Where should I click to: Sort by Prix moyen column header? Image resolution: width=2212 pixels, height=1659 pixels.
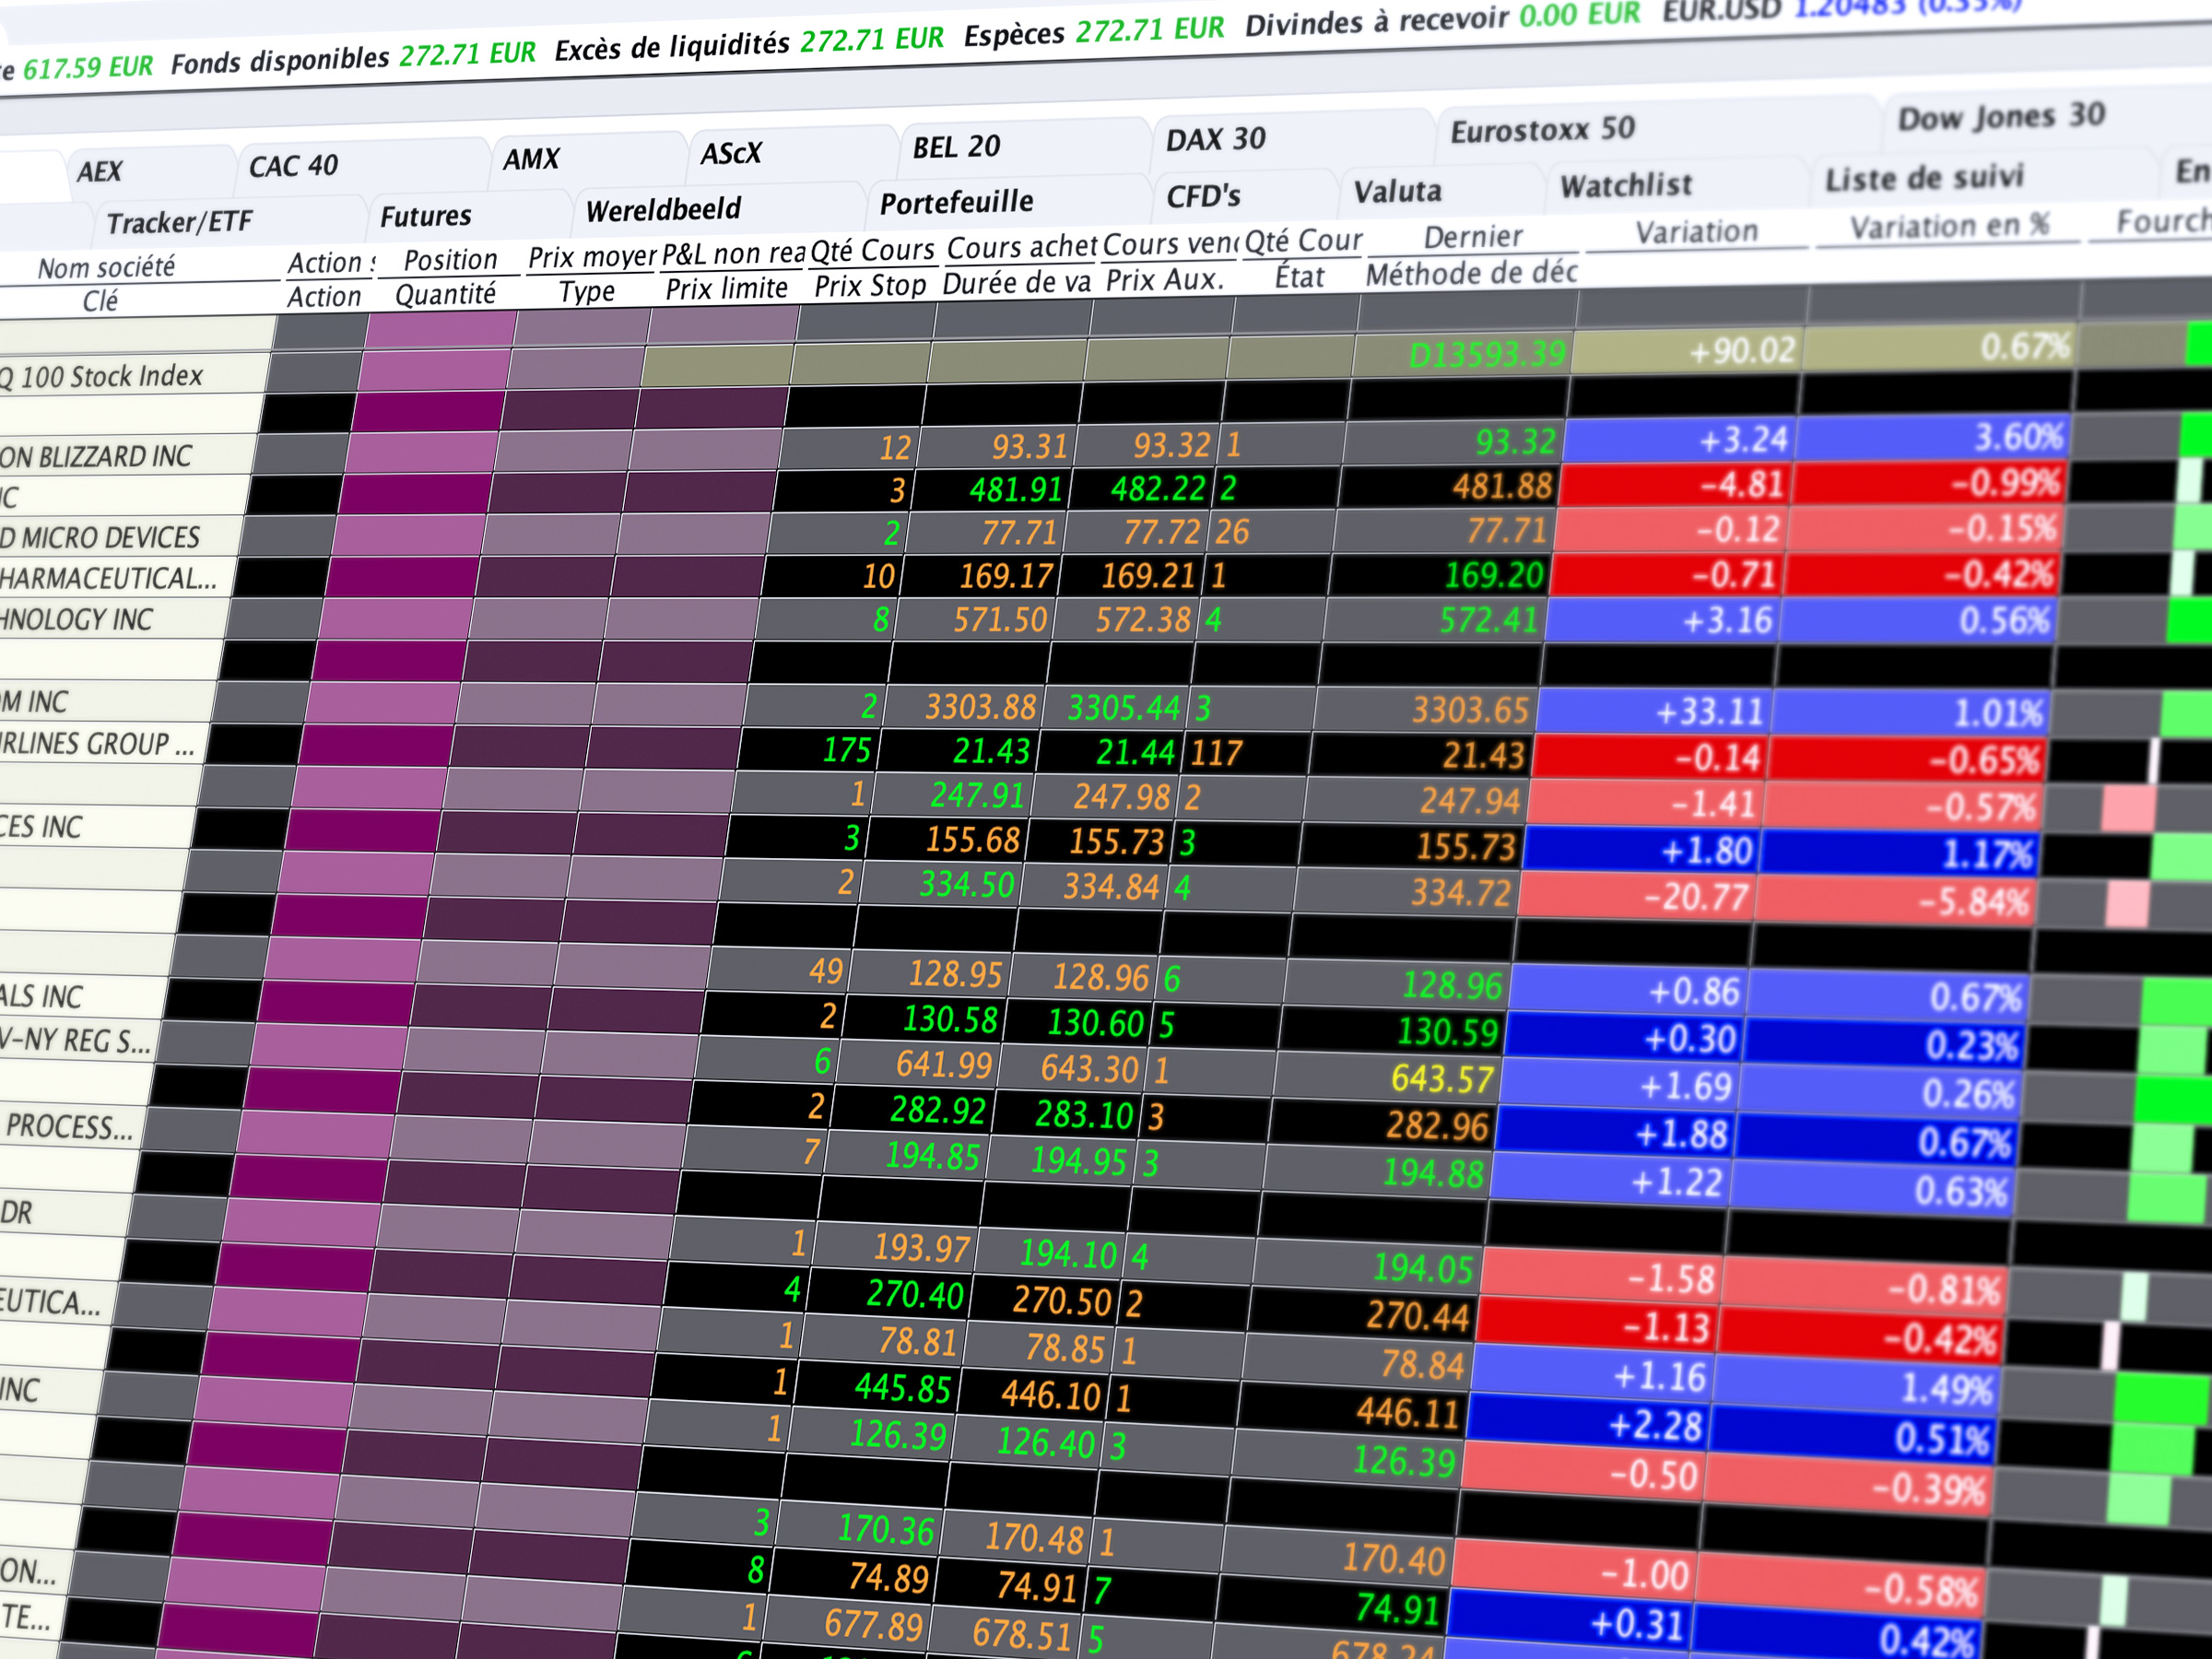(x=592, y=256)
